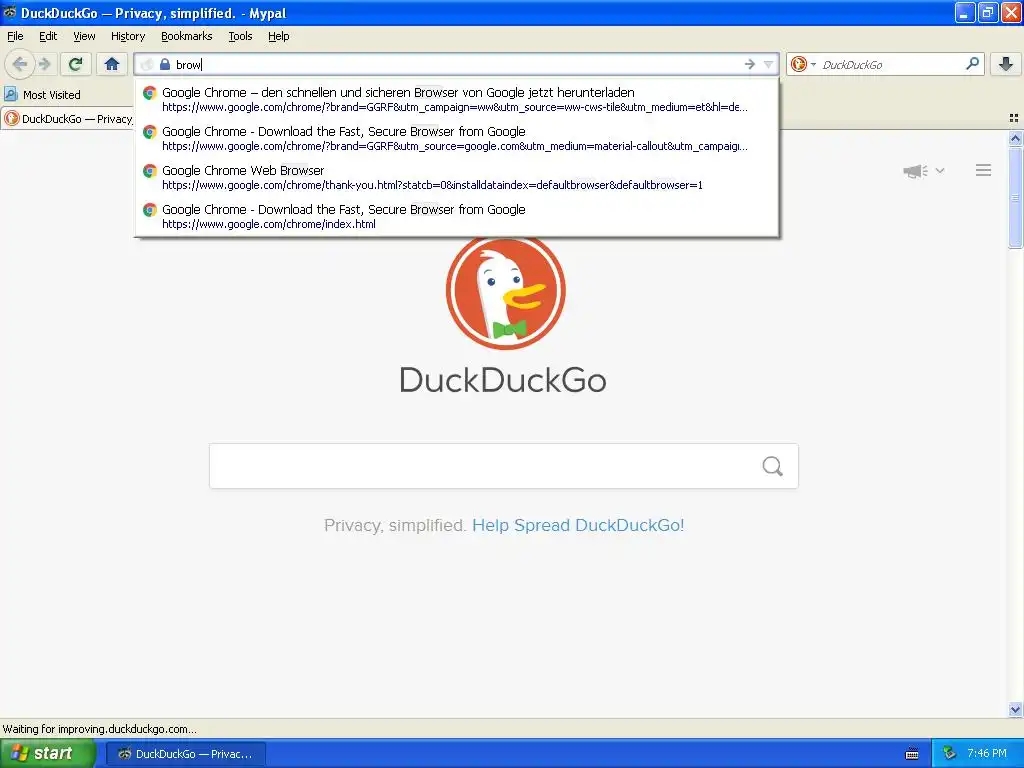
Task: Open the DuckDuckGo hamburger menu
Action: click(984, 170)
